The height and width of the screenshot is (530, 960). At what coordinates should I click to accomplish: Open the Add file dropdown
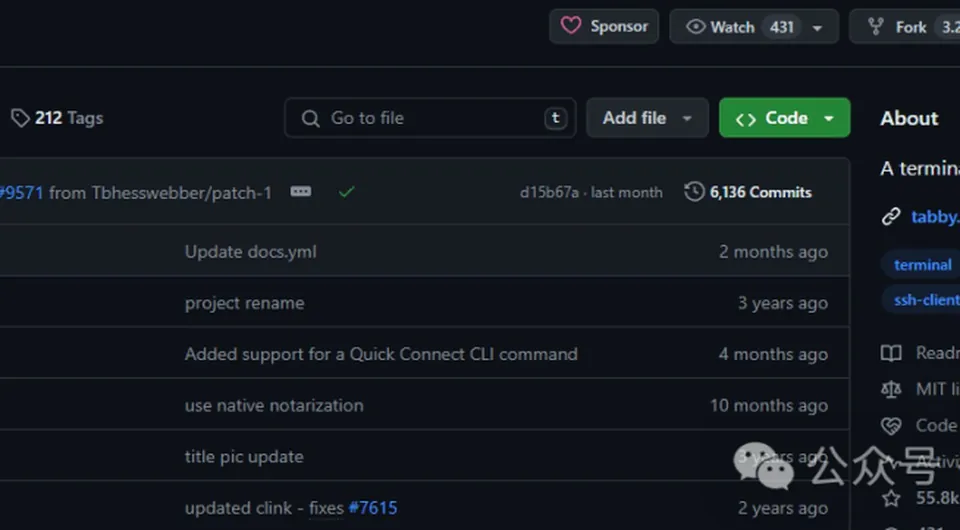click(x=647, y=118)
